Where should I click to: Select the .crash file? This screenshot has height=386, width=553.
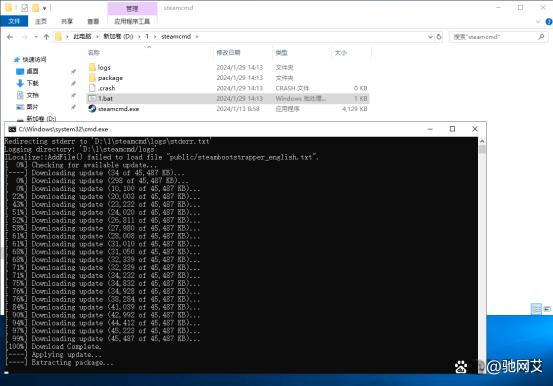[106, 88]
